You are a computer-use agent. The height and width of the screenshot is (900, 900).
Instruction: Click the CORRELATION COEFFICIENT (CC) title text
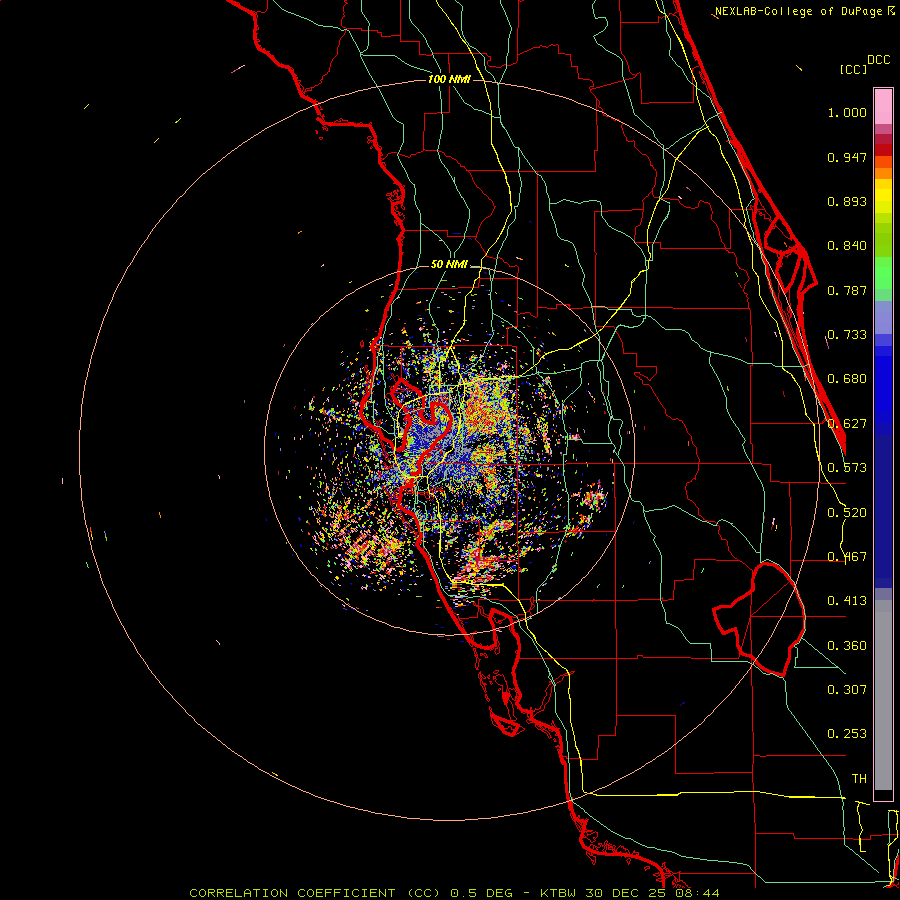315,893
